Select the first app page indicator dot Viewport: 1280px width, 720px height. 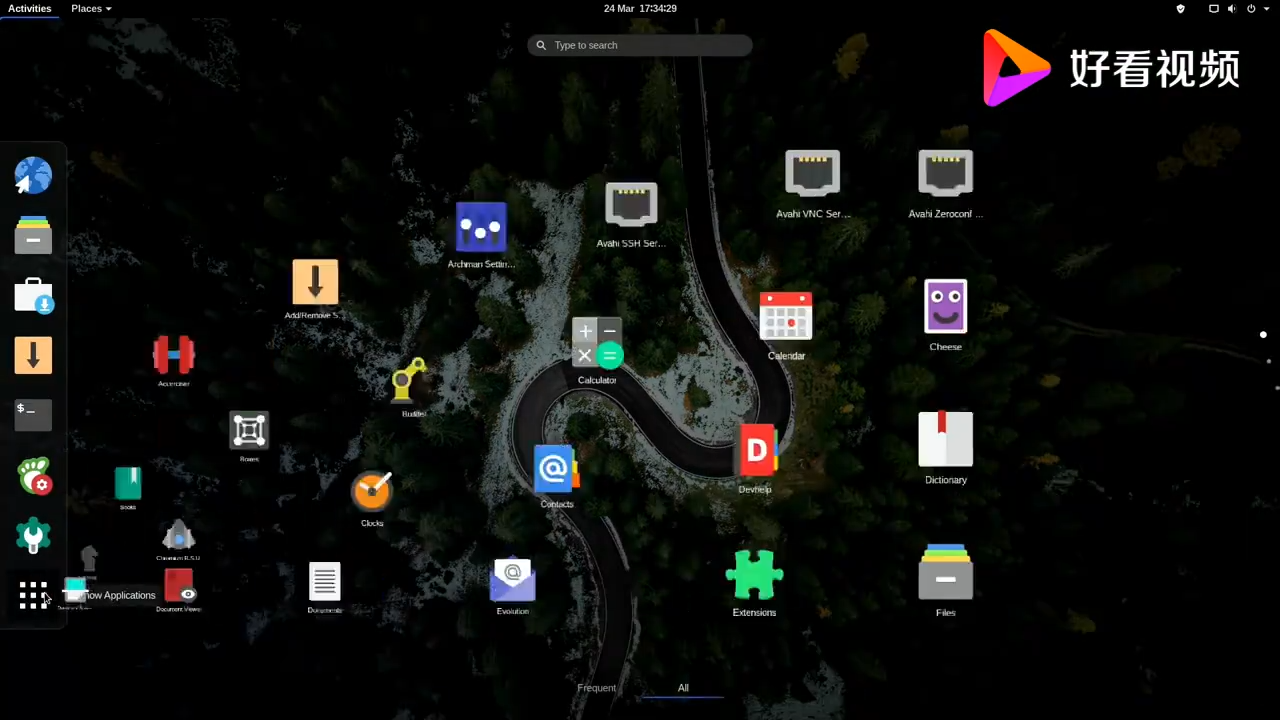(x=1263, y=335)
